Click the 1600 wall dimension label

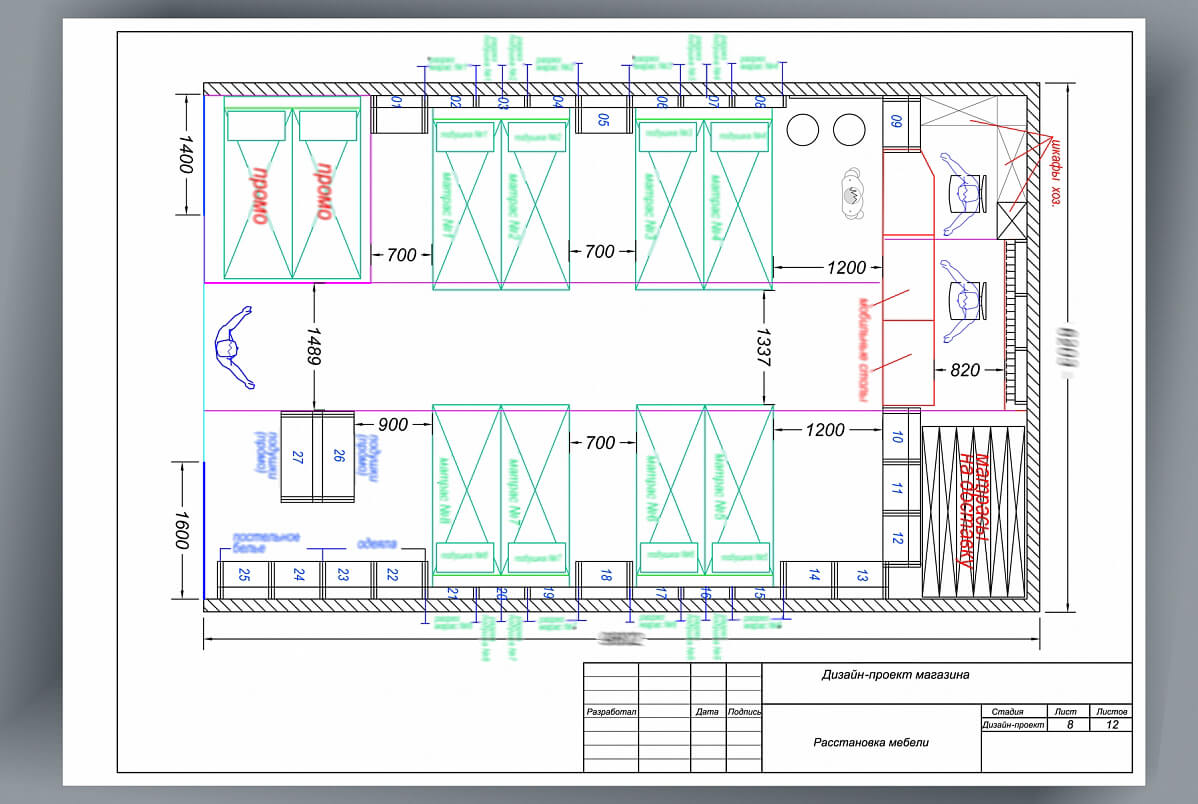181,530
